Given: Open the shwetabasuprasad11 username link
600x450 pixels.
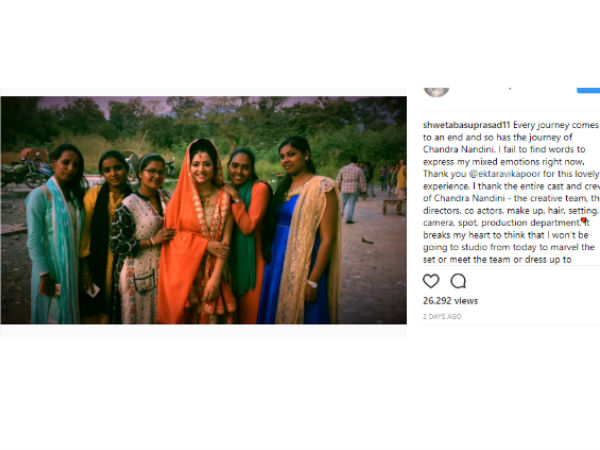Looking at the screenshot, I should tap(467, 125).
